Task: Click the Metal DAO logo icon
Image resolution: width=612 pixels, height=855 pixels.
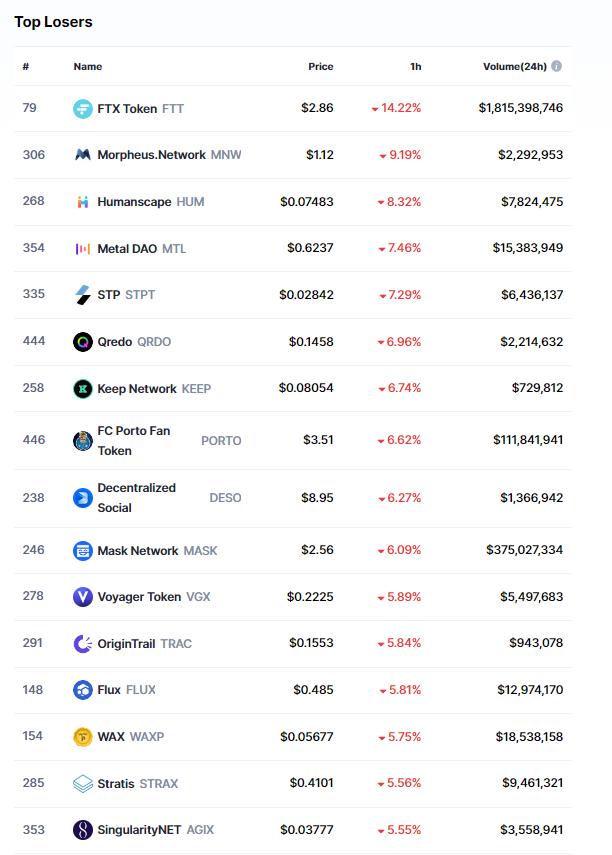Action: [83, 248]
